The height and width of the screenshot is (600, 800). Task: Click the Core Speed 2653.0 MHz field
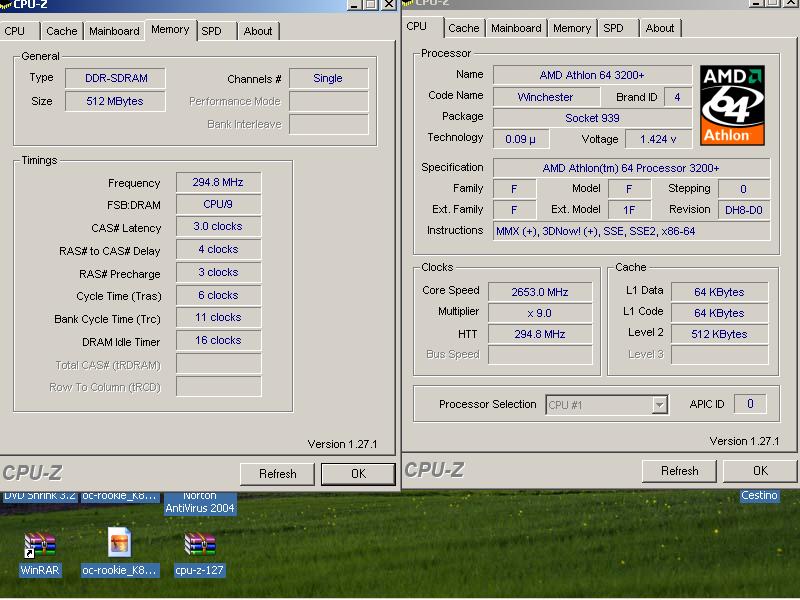(x=540, y=292)
